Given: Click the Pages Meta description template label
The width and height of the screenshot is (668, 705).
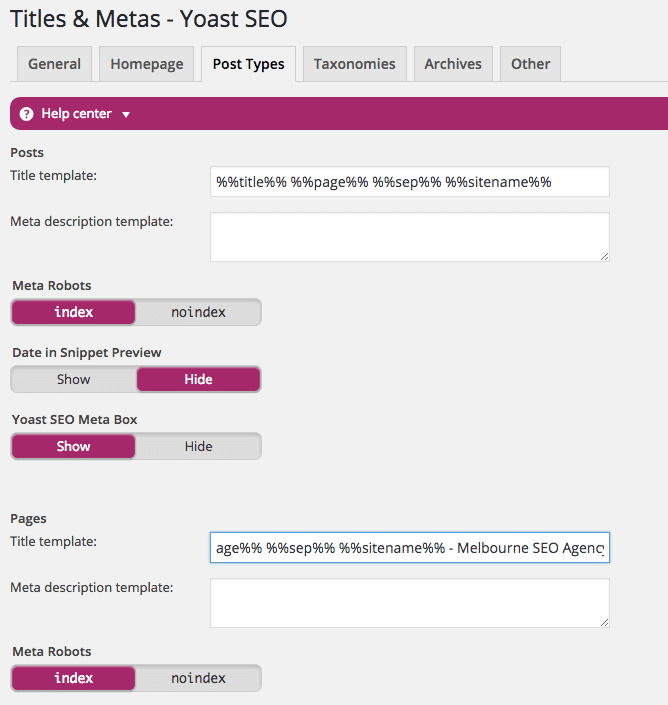Looking at the screenshot, I should coord(92,587).
